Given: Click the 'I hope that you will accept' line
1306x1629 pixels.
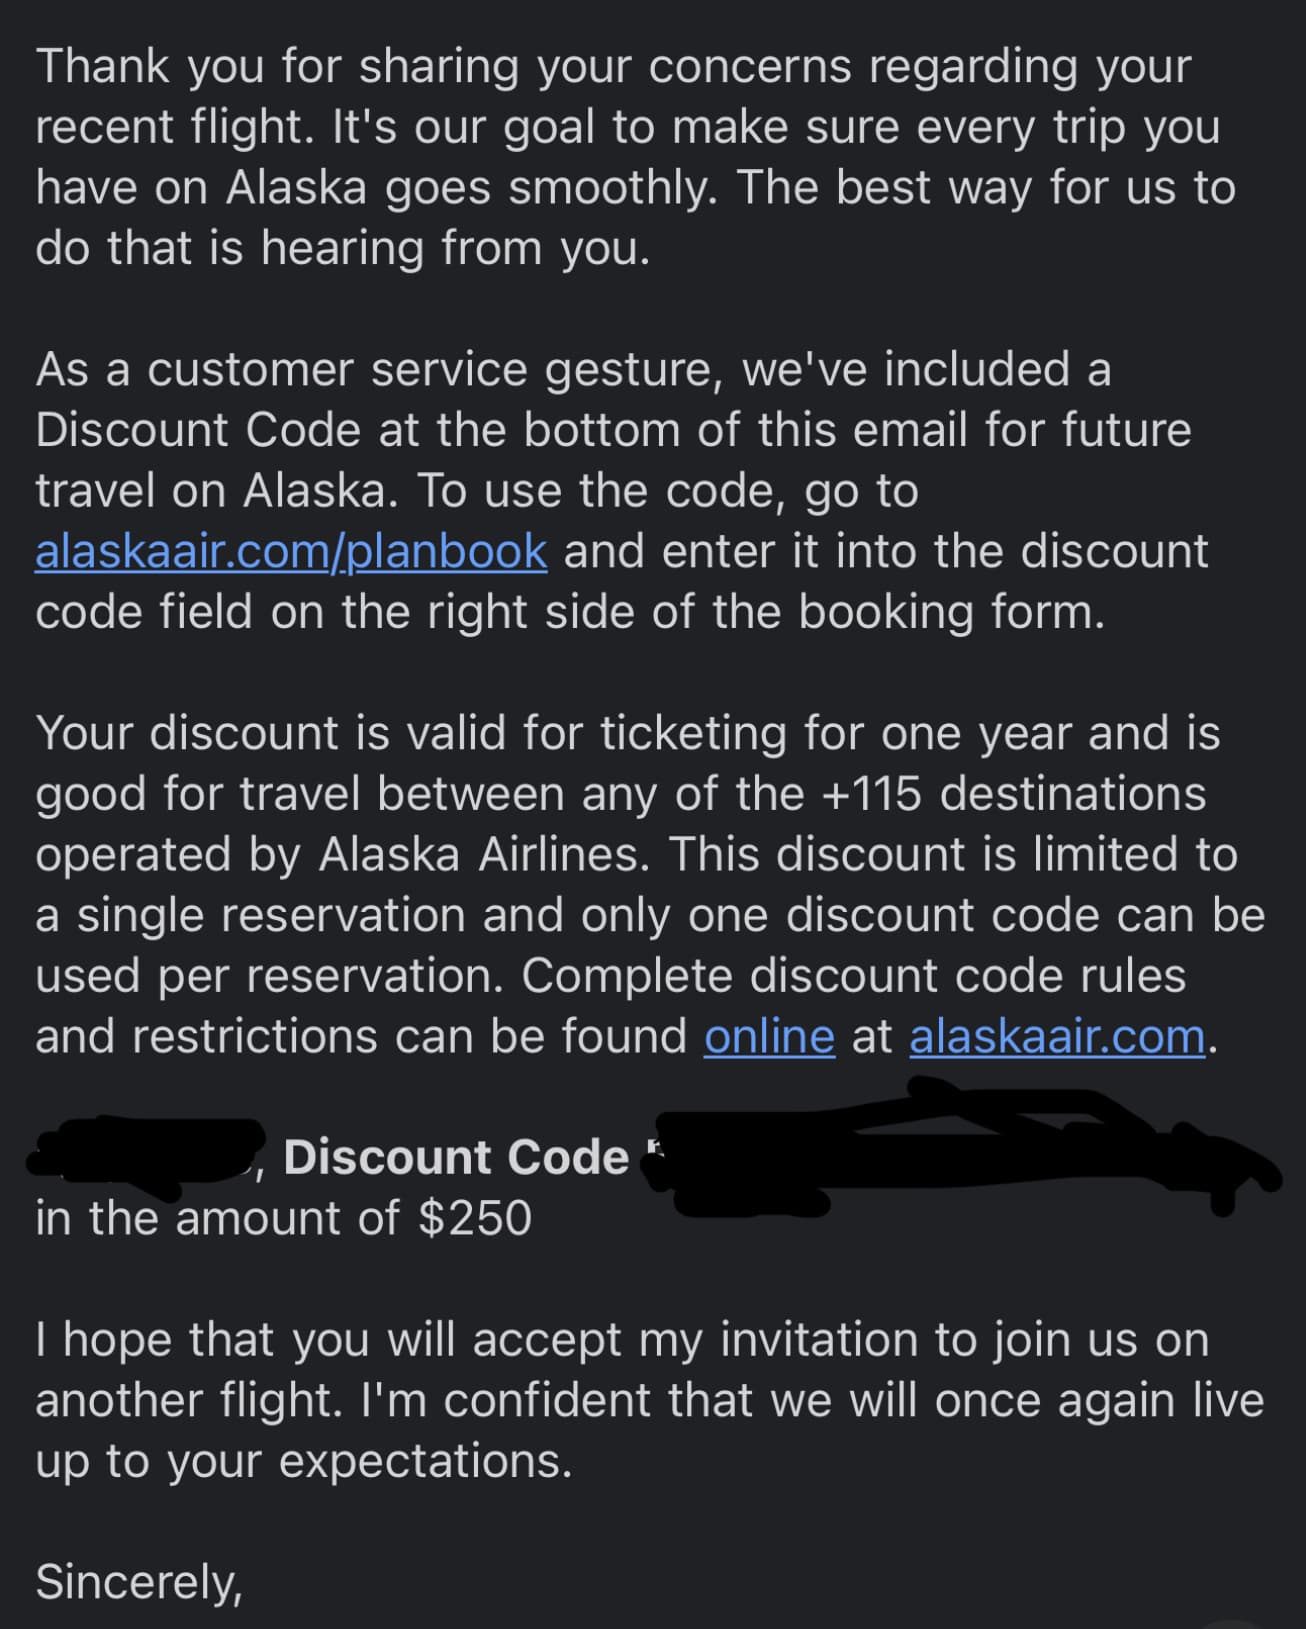Looking at the screenshot, I should (622, 1340).
